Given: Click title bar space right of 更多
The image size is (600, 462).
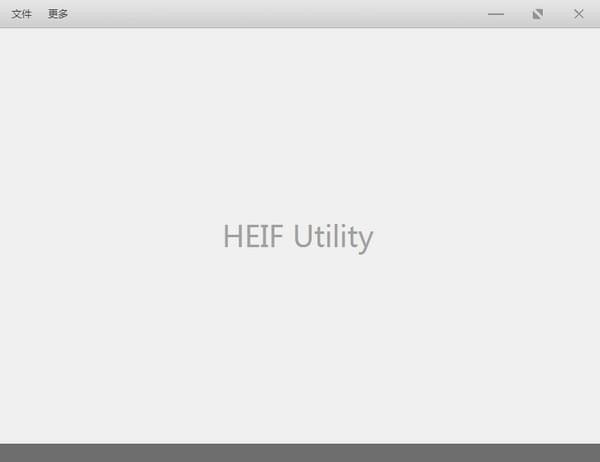Looking at the screenshot, I should click(276, 14).
